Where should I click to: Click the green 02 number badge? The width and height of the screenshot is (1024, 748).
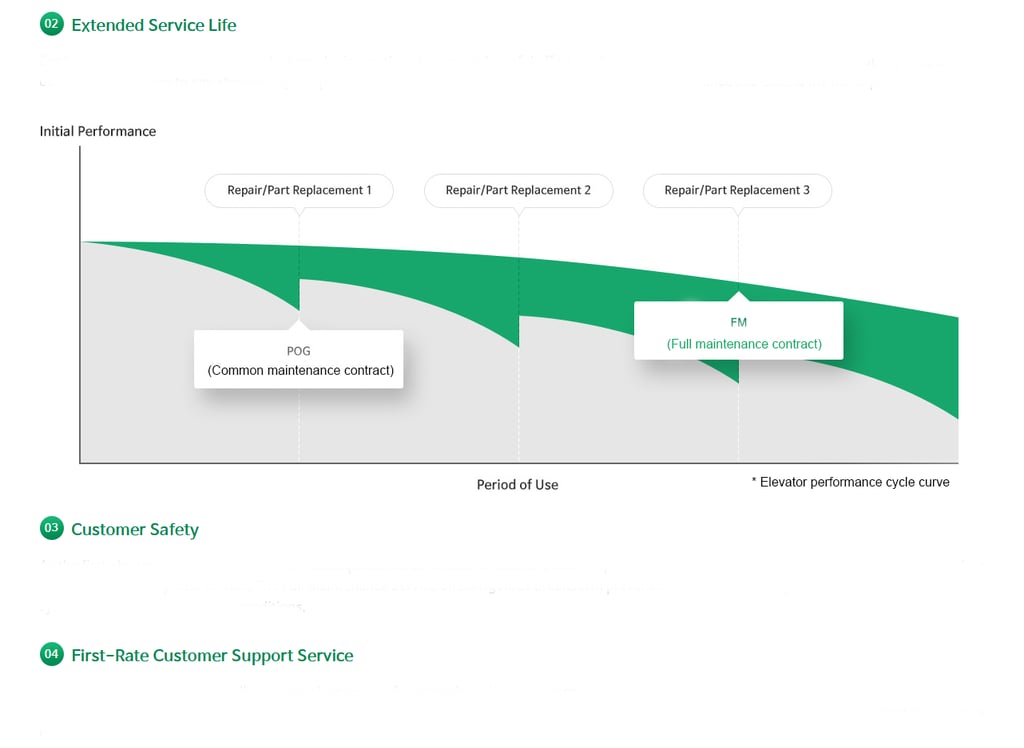click(52, 24)
